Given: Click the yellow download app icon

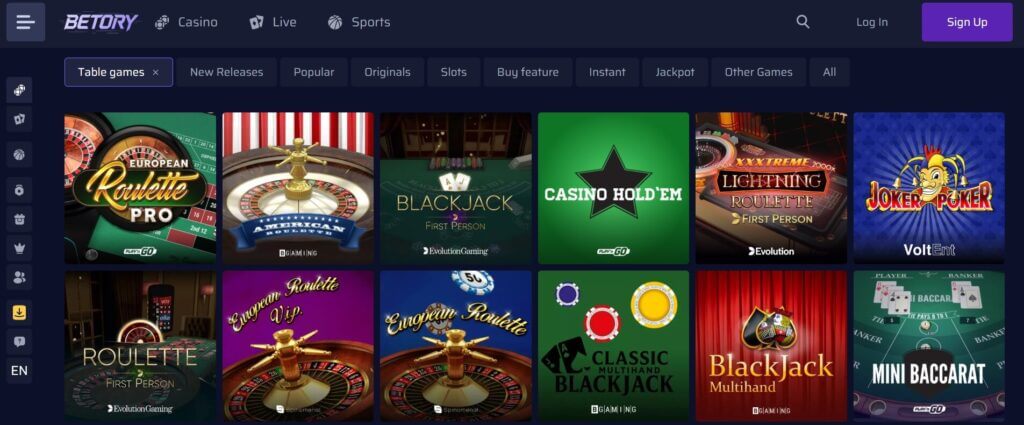Looking at the screenshot, I should (x=20, y=313).
